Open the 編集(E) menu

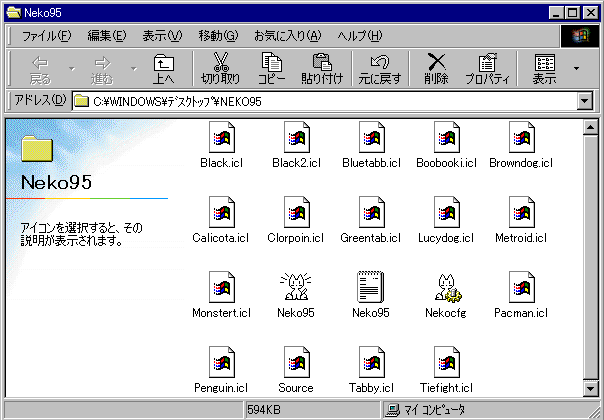pos(107,36)
